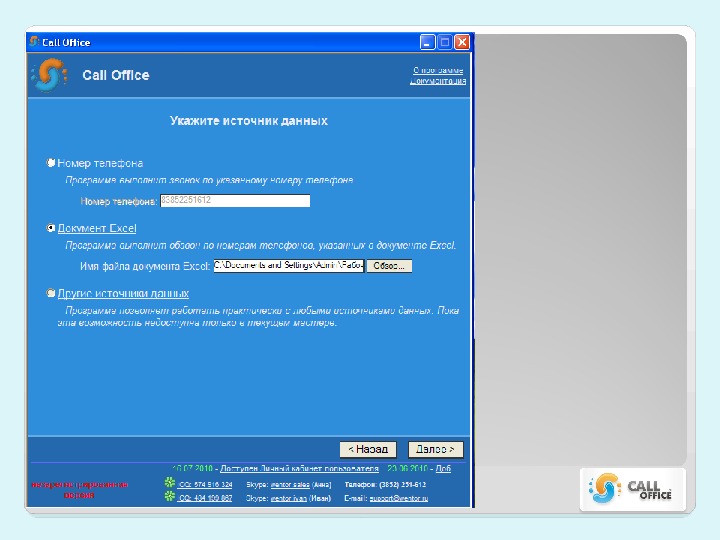Click the "< Назад" button
This screenshot has width=720, height=540.
368,449
